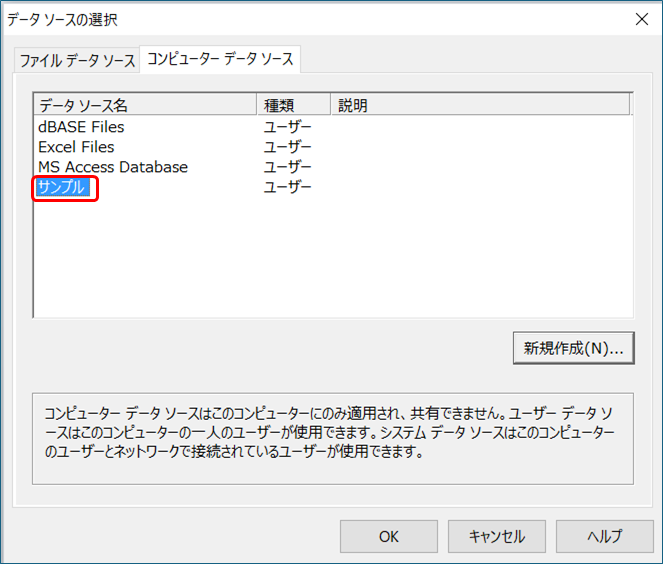
Task: Click the 説明 column header
Action: click(x=481, y=105)
